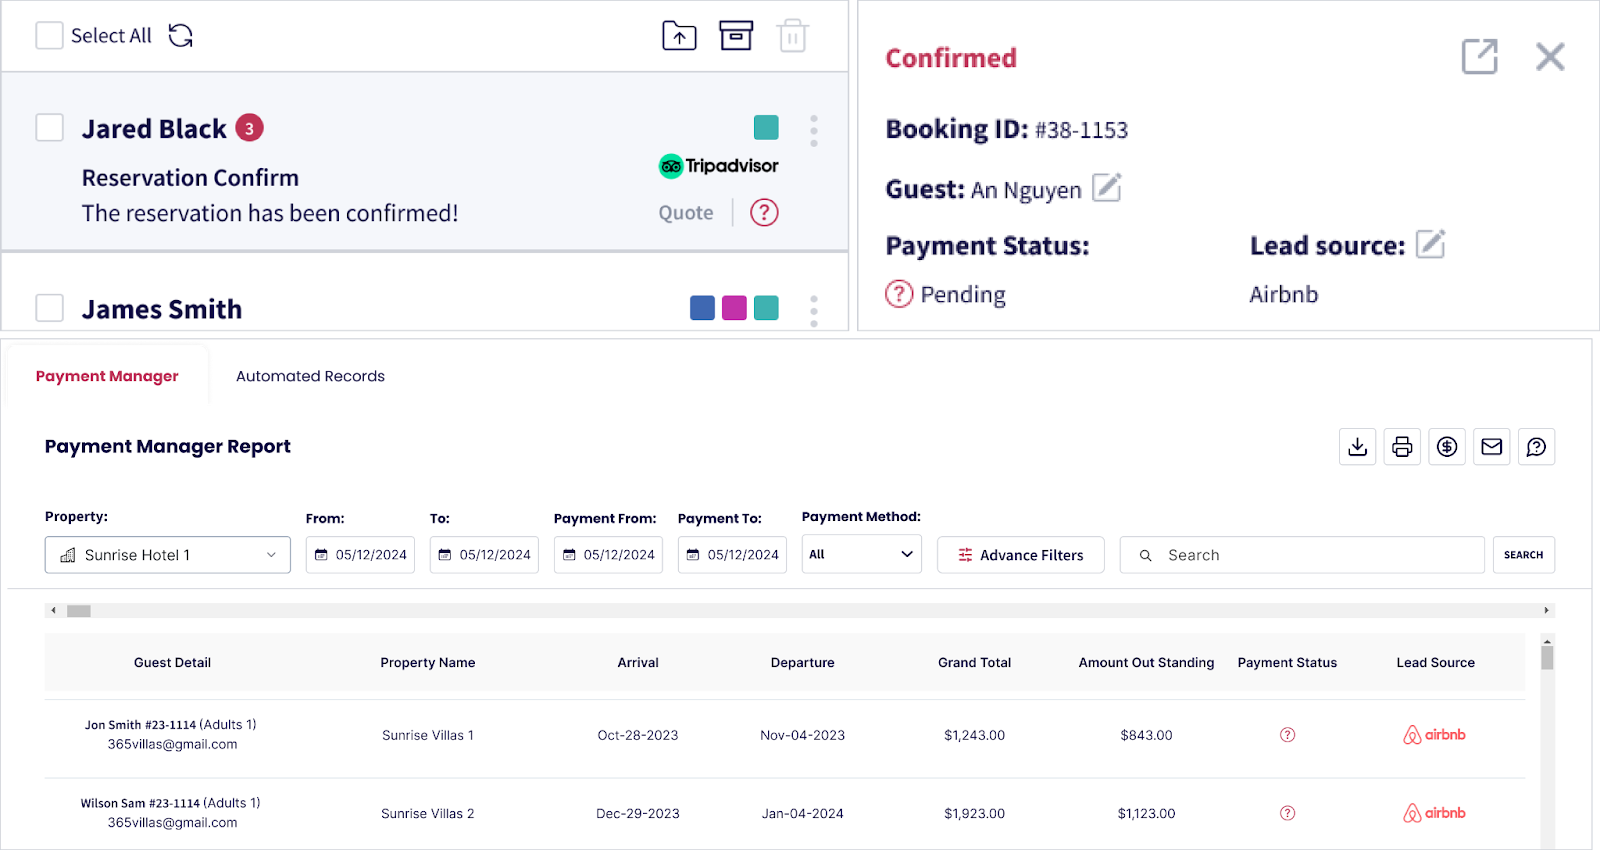Image resolution: width=1600 pixels, height=850 pixels.
Task: Open the three-dot menu for Jared Black
Action: (x=814, y=131)
